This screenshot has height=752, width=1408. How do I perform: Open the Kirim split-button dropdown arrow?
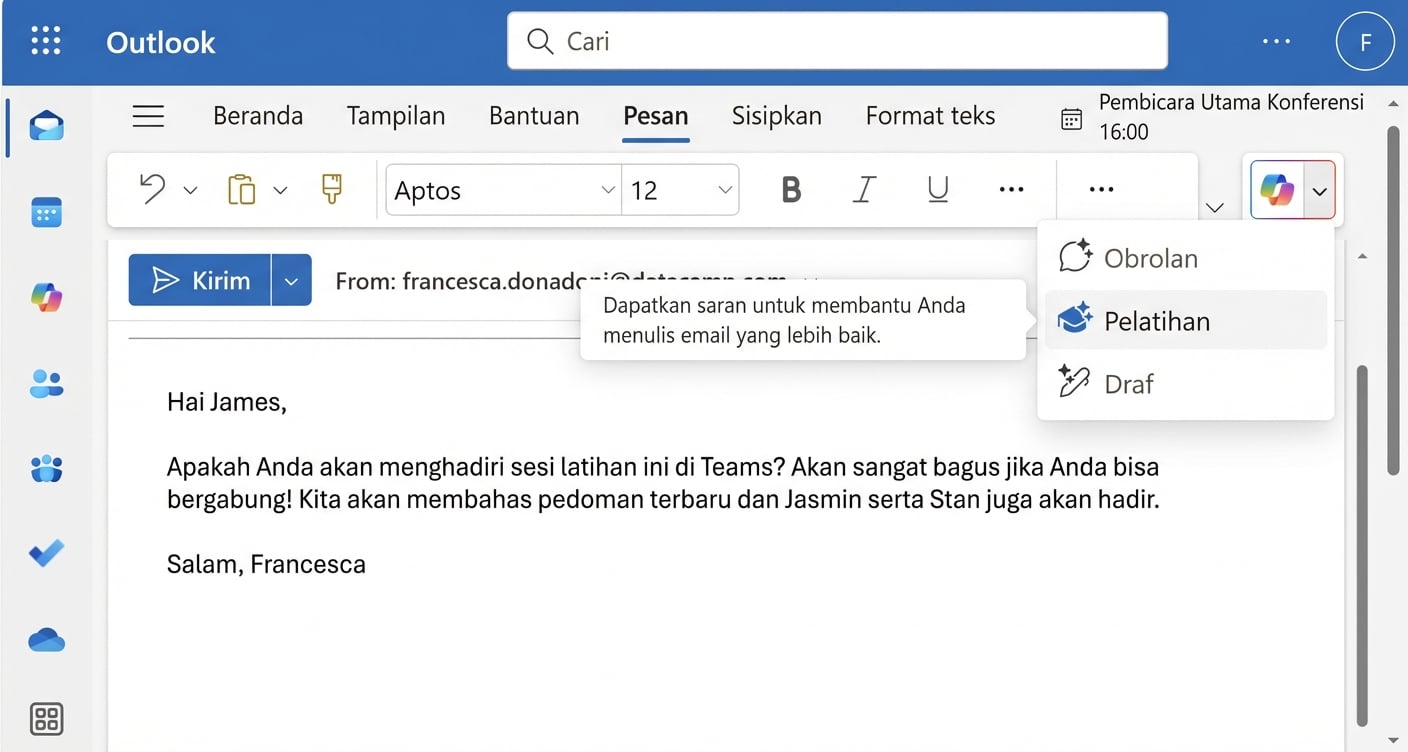(291, 280)
